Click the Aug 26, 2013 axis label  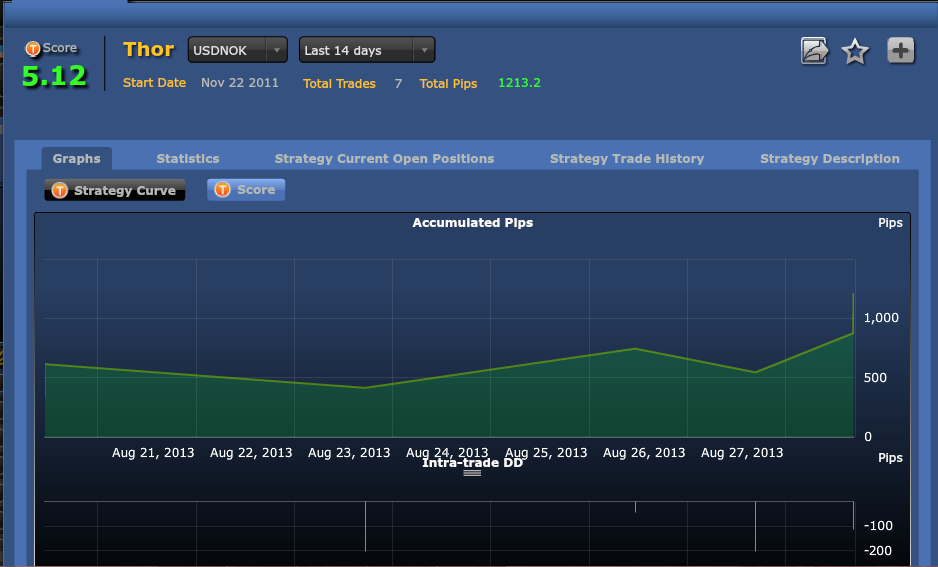click(644, 453)
